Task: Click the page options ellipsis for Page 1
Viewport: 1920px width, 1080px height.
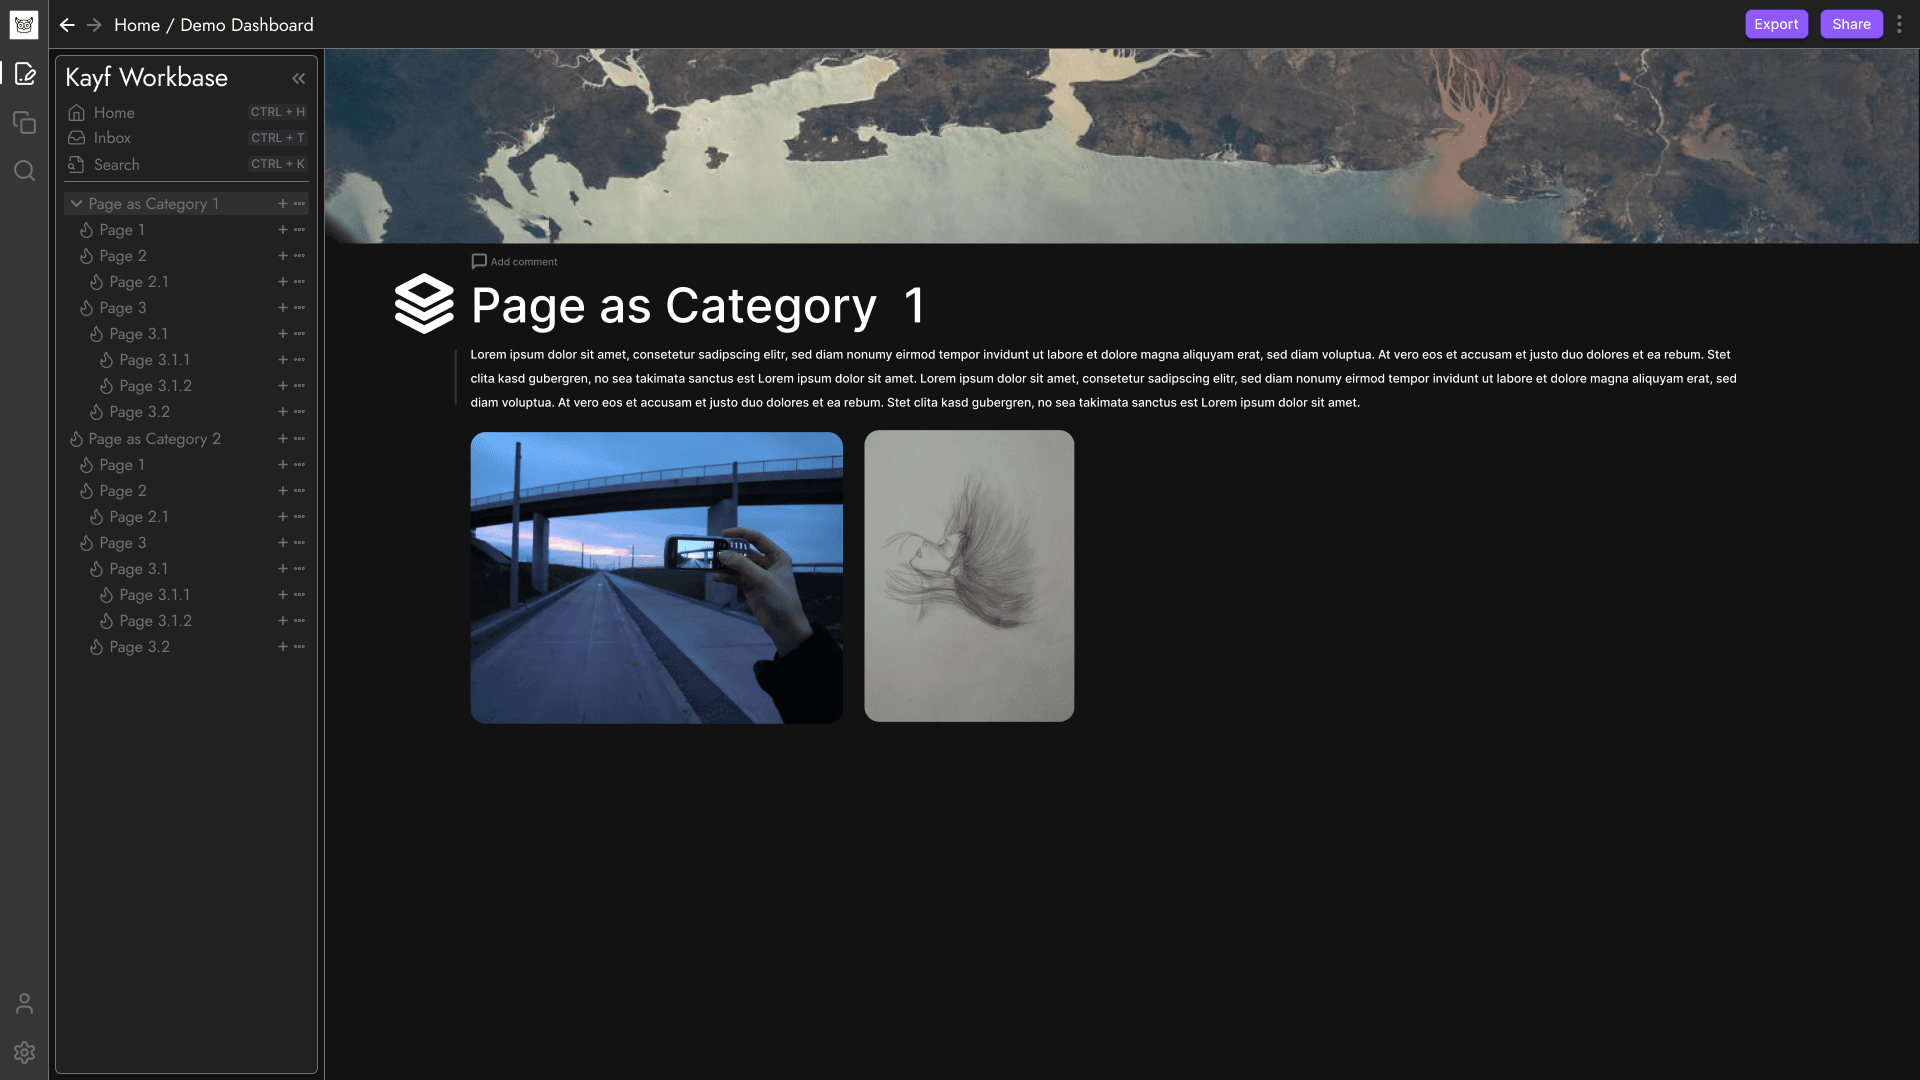Action: coord(299,228)
